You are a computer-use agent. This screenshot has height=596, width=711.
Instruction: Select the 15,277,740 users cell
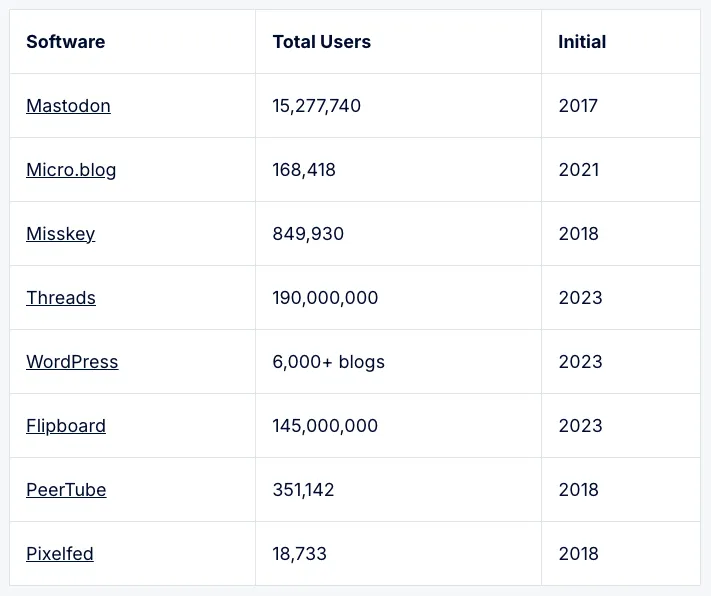tap(316, 106)
